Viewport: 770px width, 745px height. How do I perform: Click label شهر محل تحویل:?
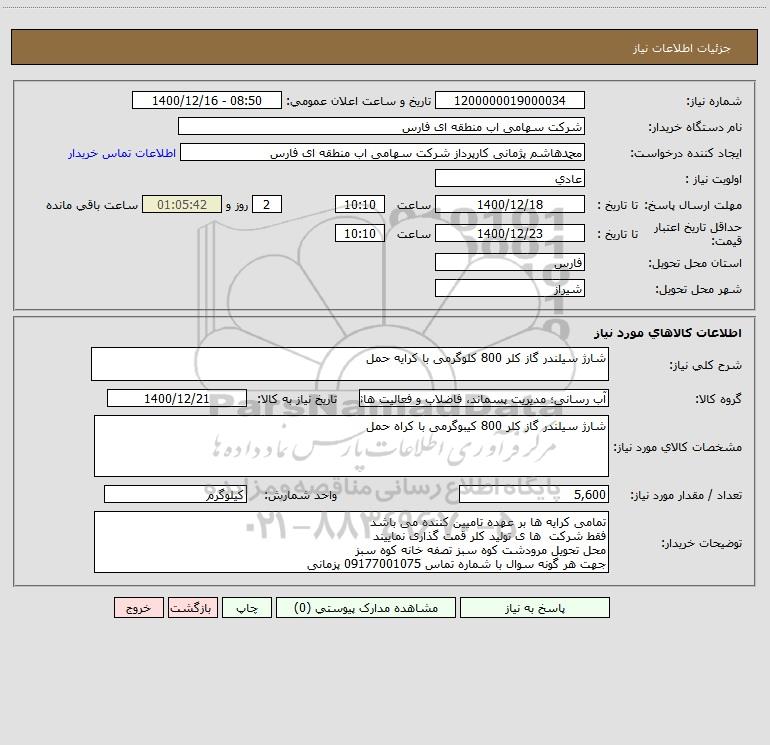click(x=699, y=289)
